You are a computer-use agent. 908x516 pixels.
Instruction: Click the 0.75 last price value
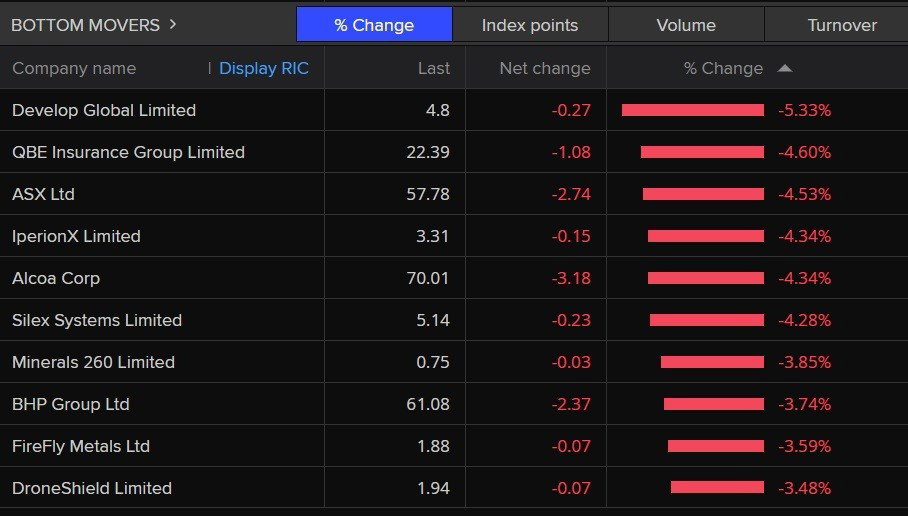(x=433, y=362)
